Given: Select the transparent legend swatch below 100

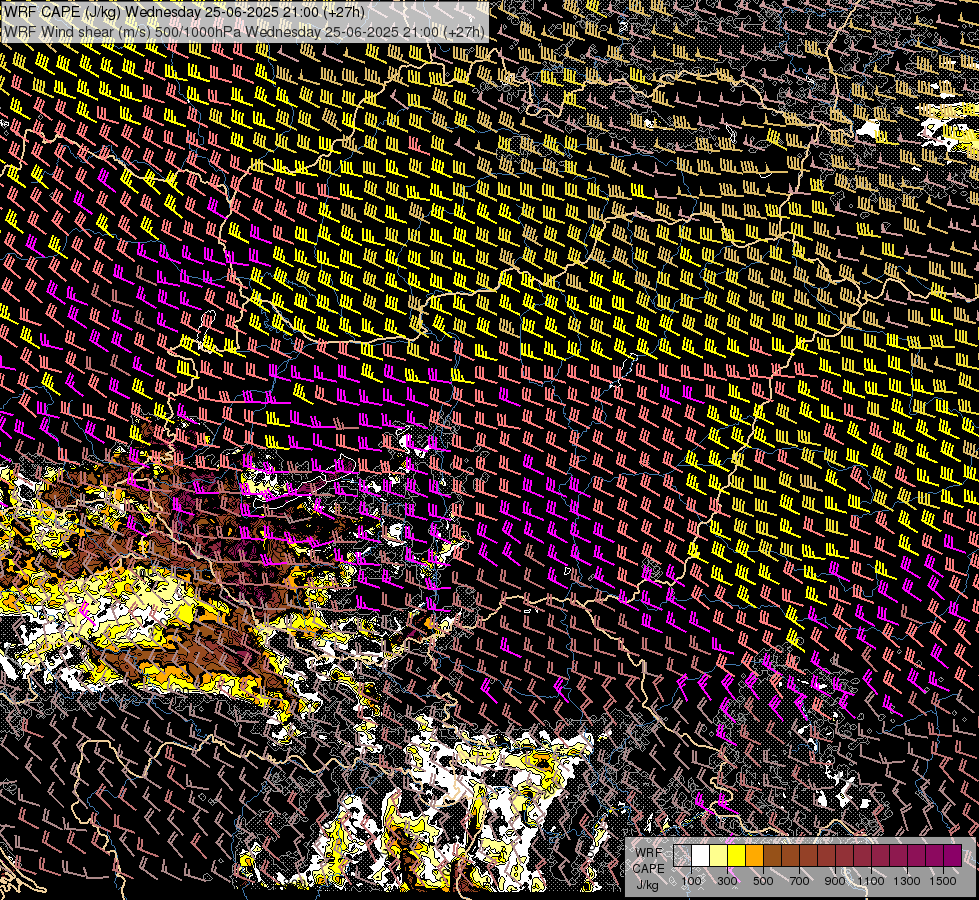Looking at the screenshot, I should 682,856.
